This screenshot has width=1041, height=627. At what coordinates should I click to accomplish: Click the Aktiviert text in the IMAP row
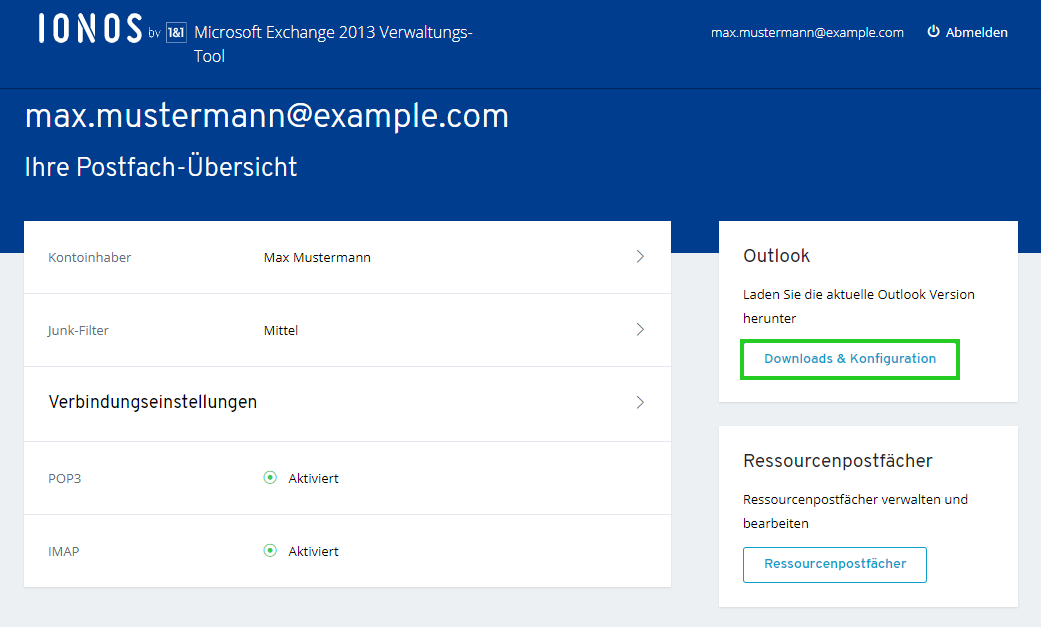tap(313, 551)
